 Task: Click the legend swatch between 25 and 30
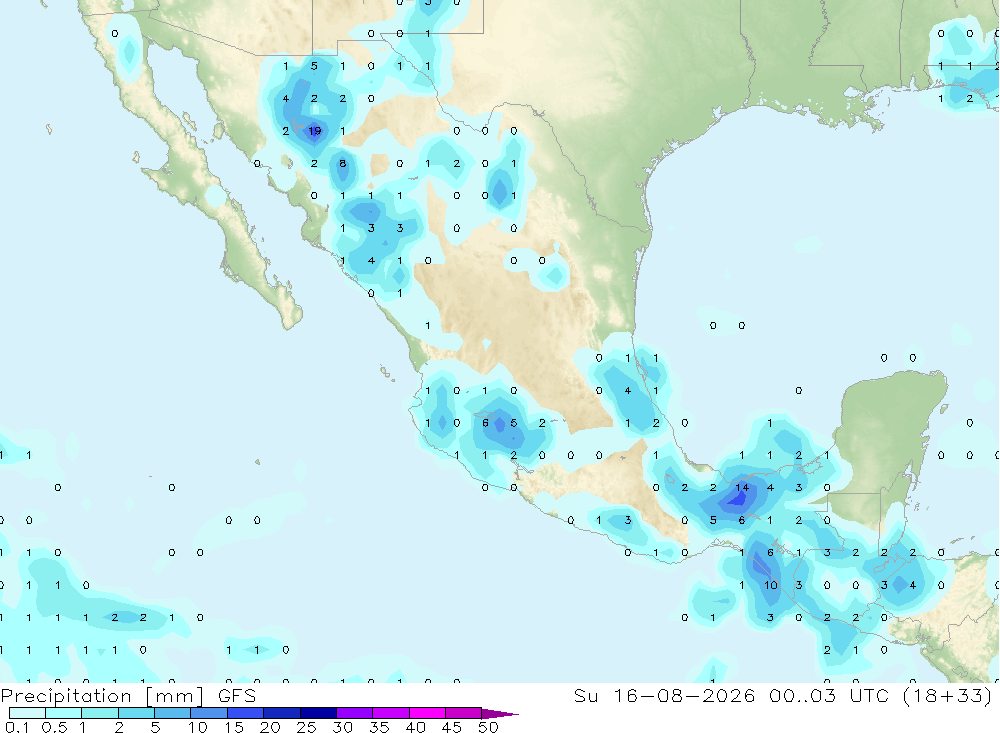pyautogui.click(x=318, y=713)
